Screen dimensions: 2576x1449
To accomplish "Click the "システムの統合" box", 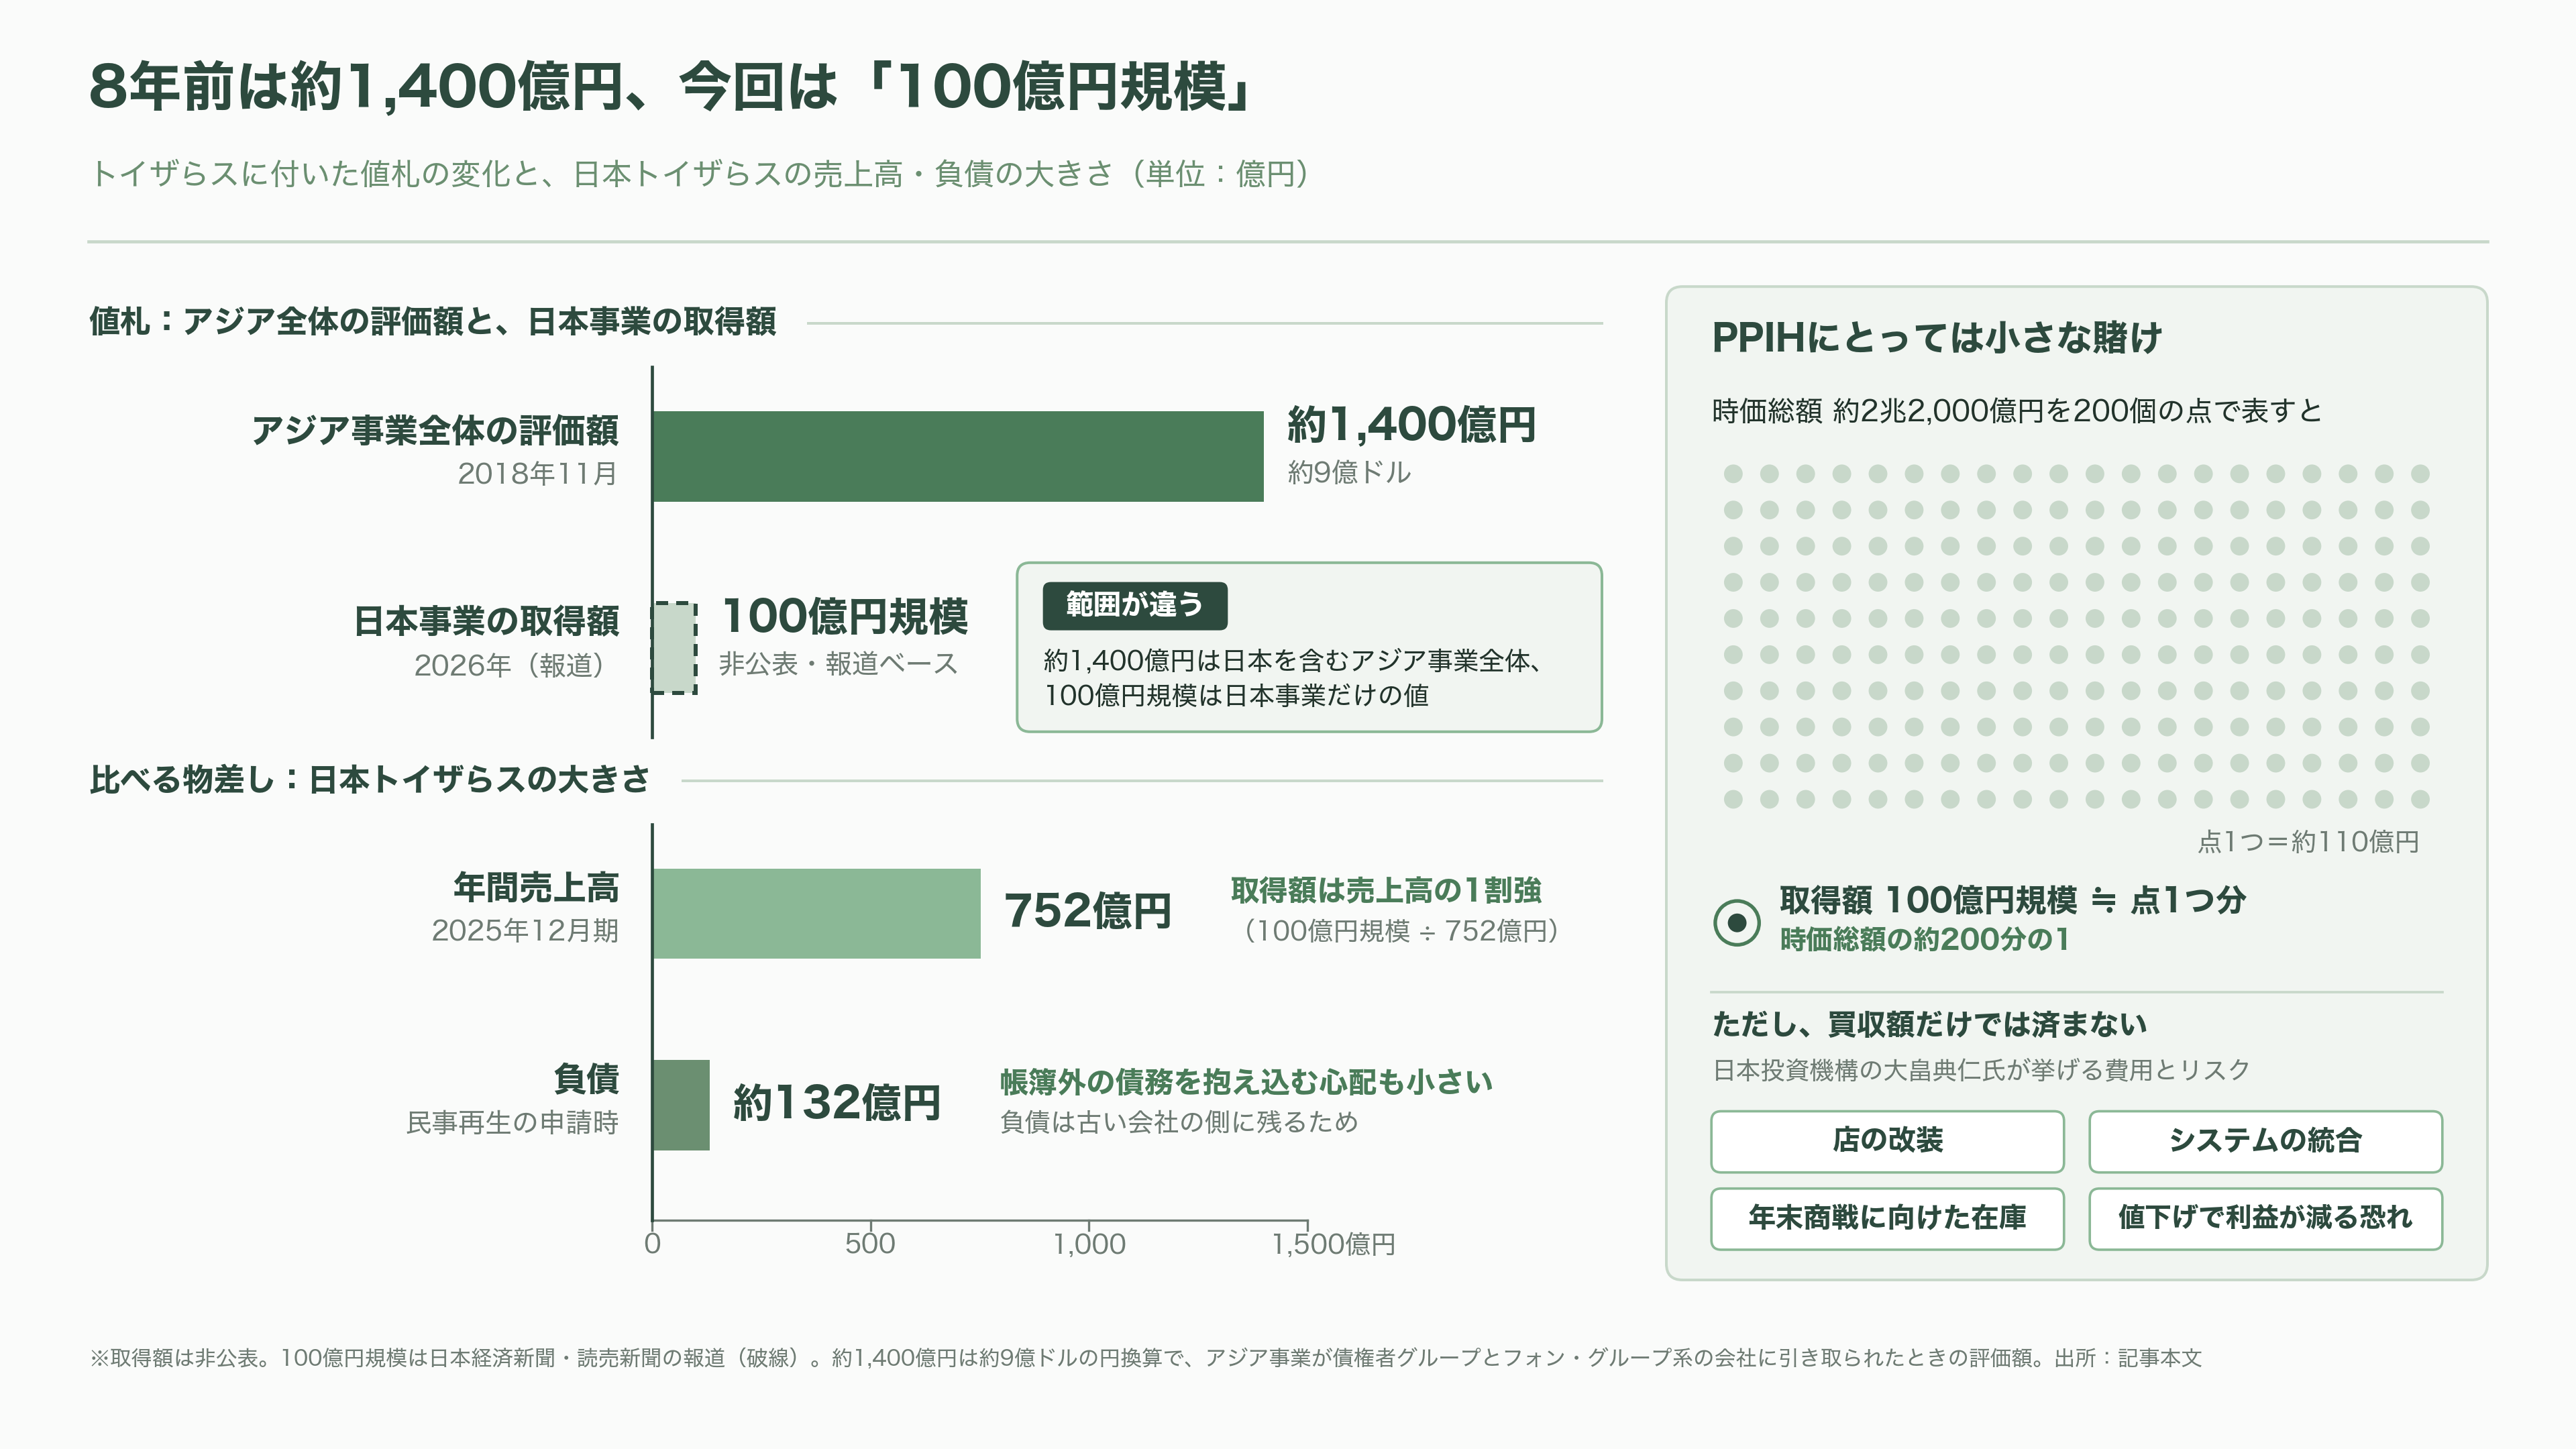I will click(x=2265, y=1141).
